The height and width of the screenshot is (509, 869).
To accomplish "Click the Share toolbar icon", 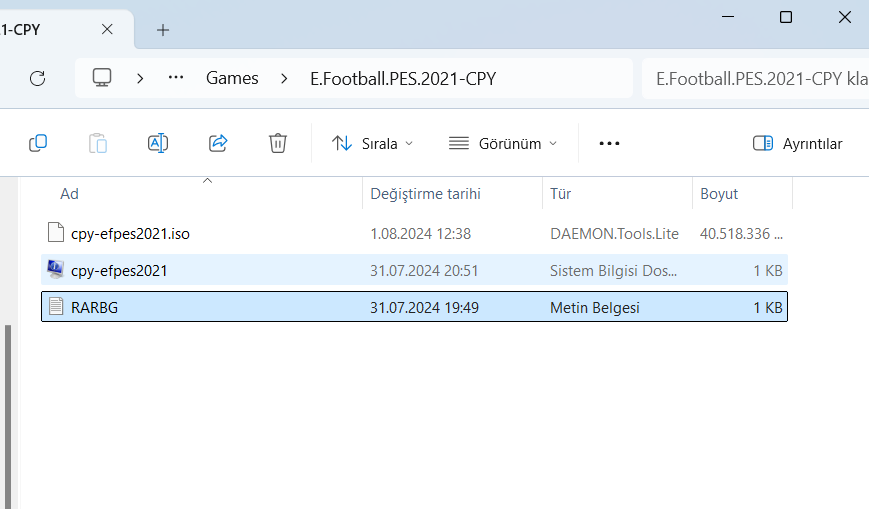I will 218,143.
